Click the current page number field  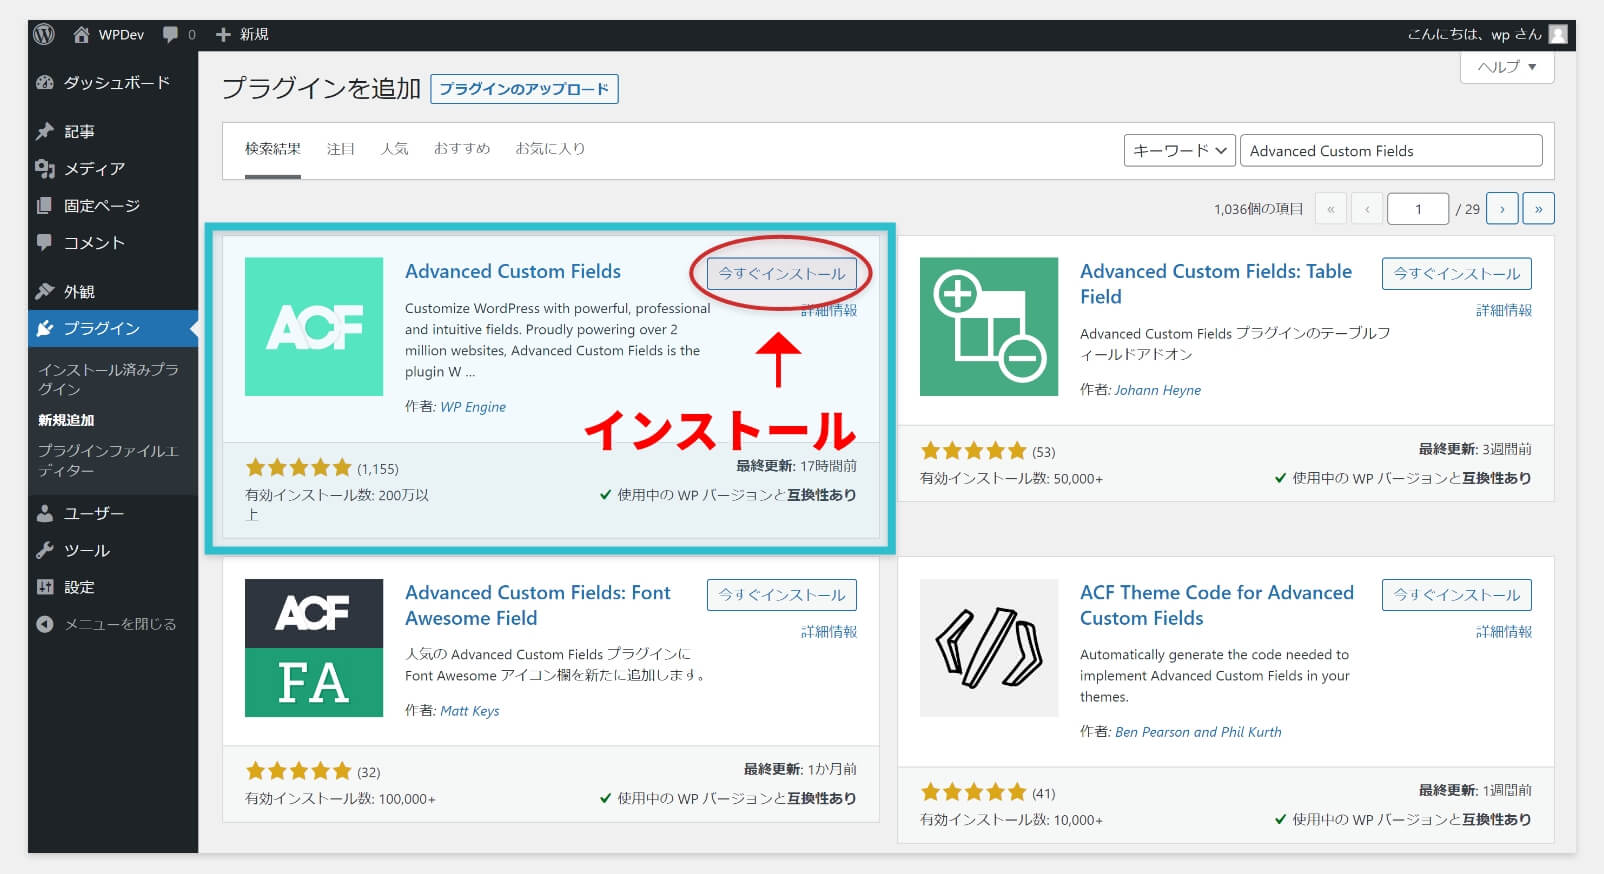[1418, 209]
